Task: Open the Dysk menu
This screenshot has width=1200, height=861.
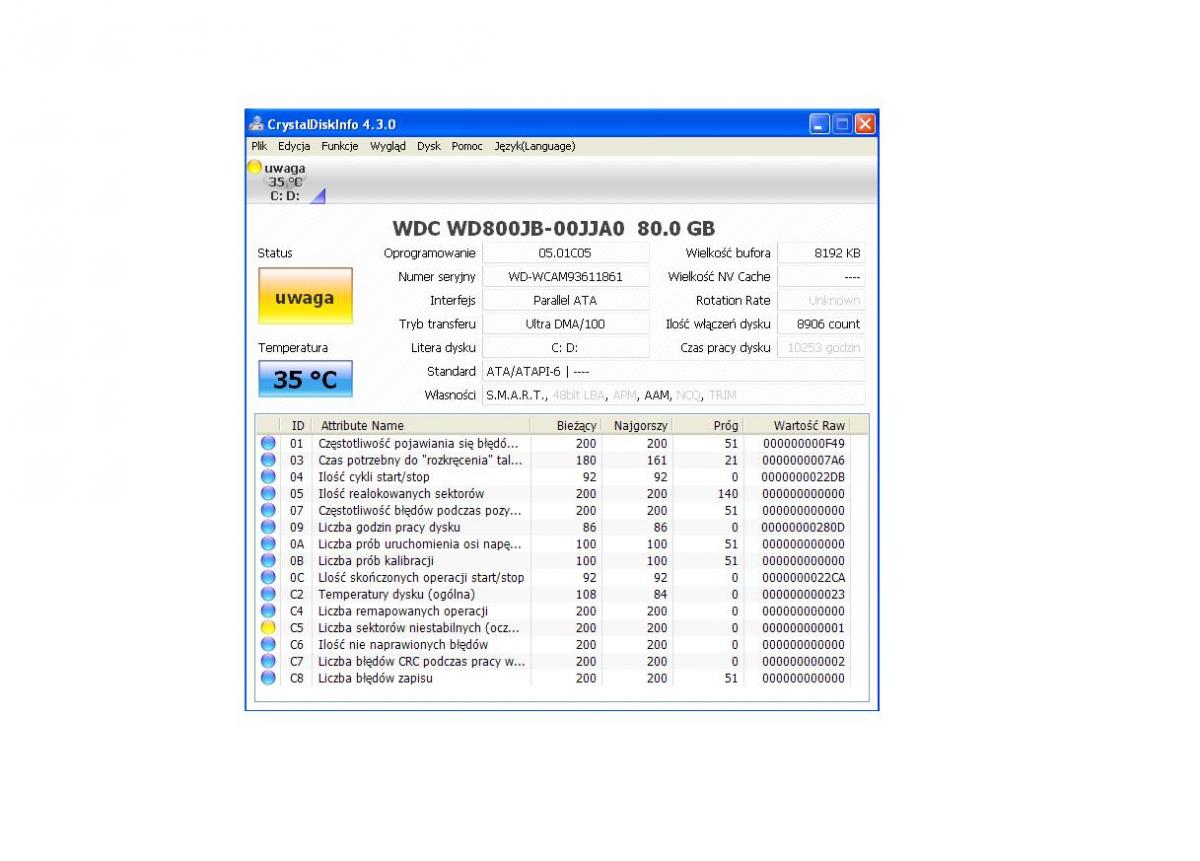Action: 429,146
